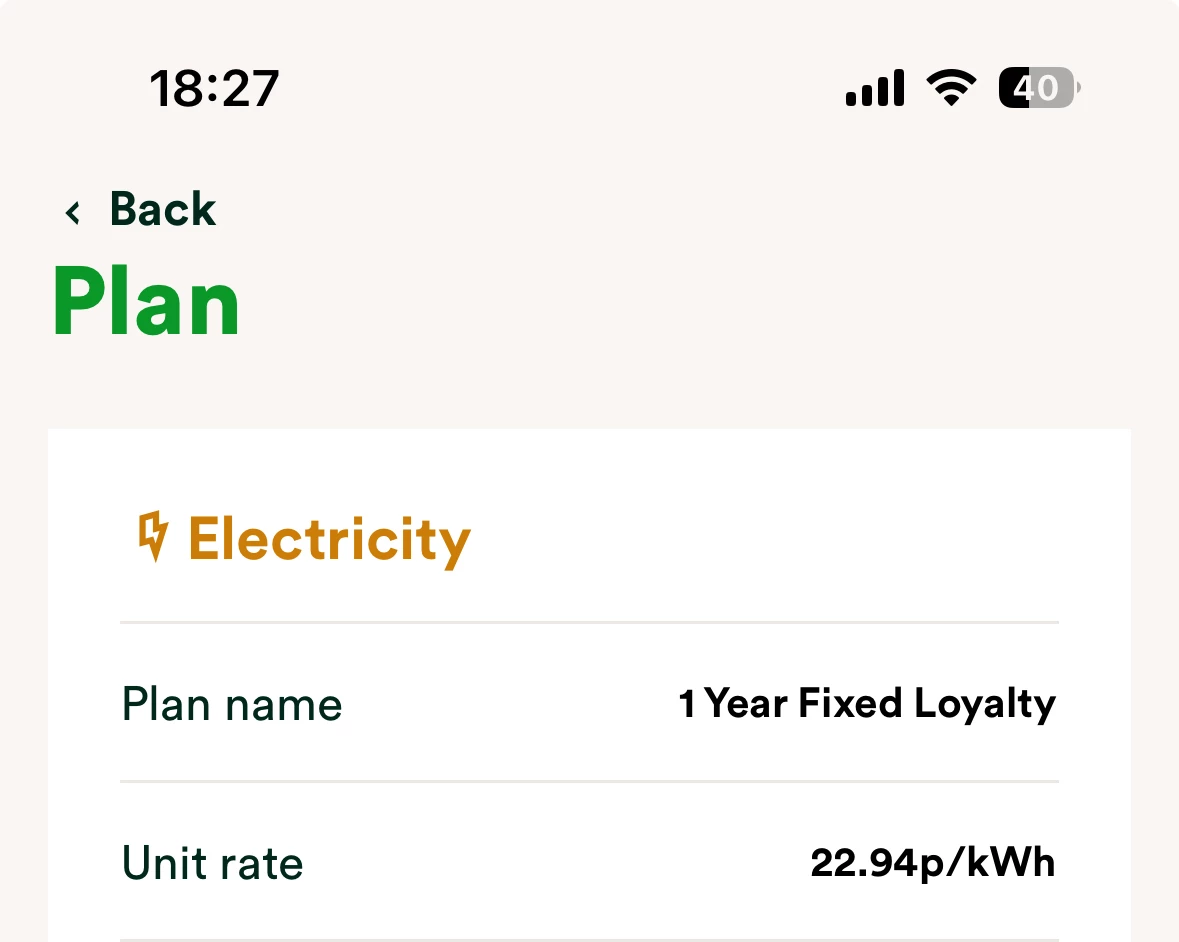Tap empty space between Plan name and its value
1179x942 pixels.
(510, 705)
